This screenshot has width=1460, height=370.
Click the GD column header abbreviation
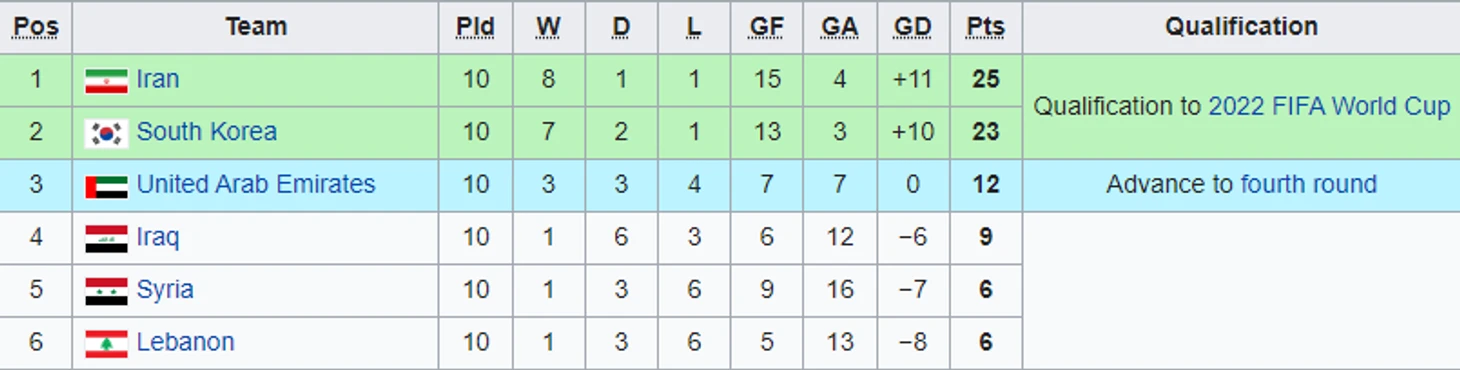coord(912,27)
